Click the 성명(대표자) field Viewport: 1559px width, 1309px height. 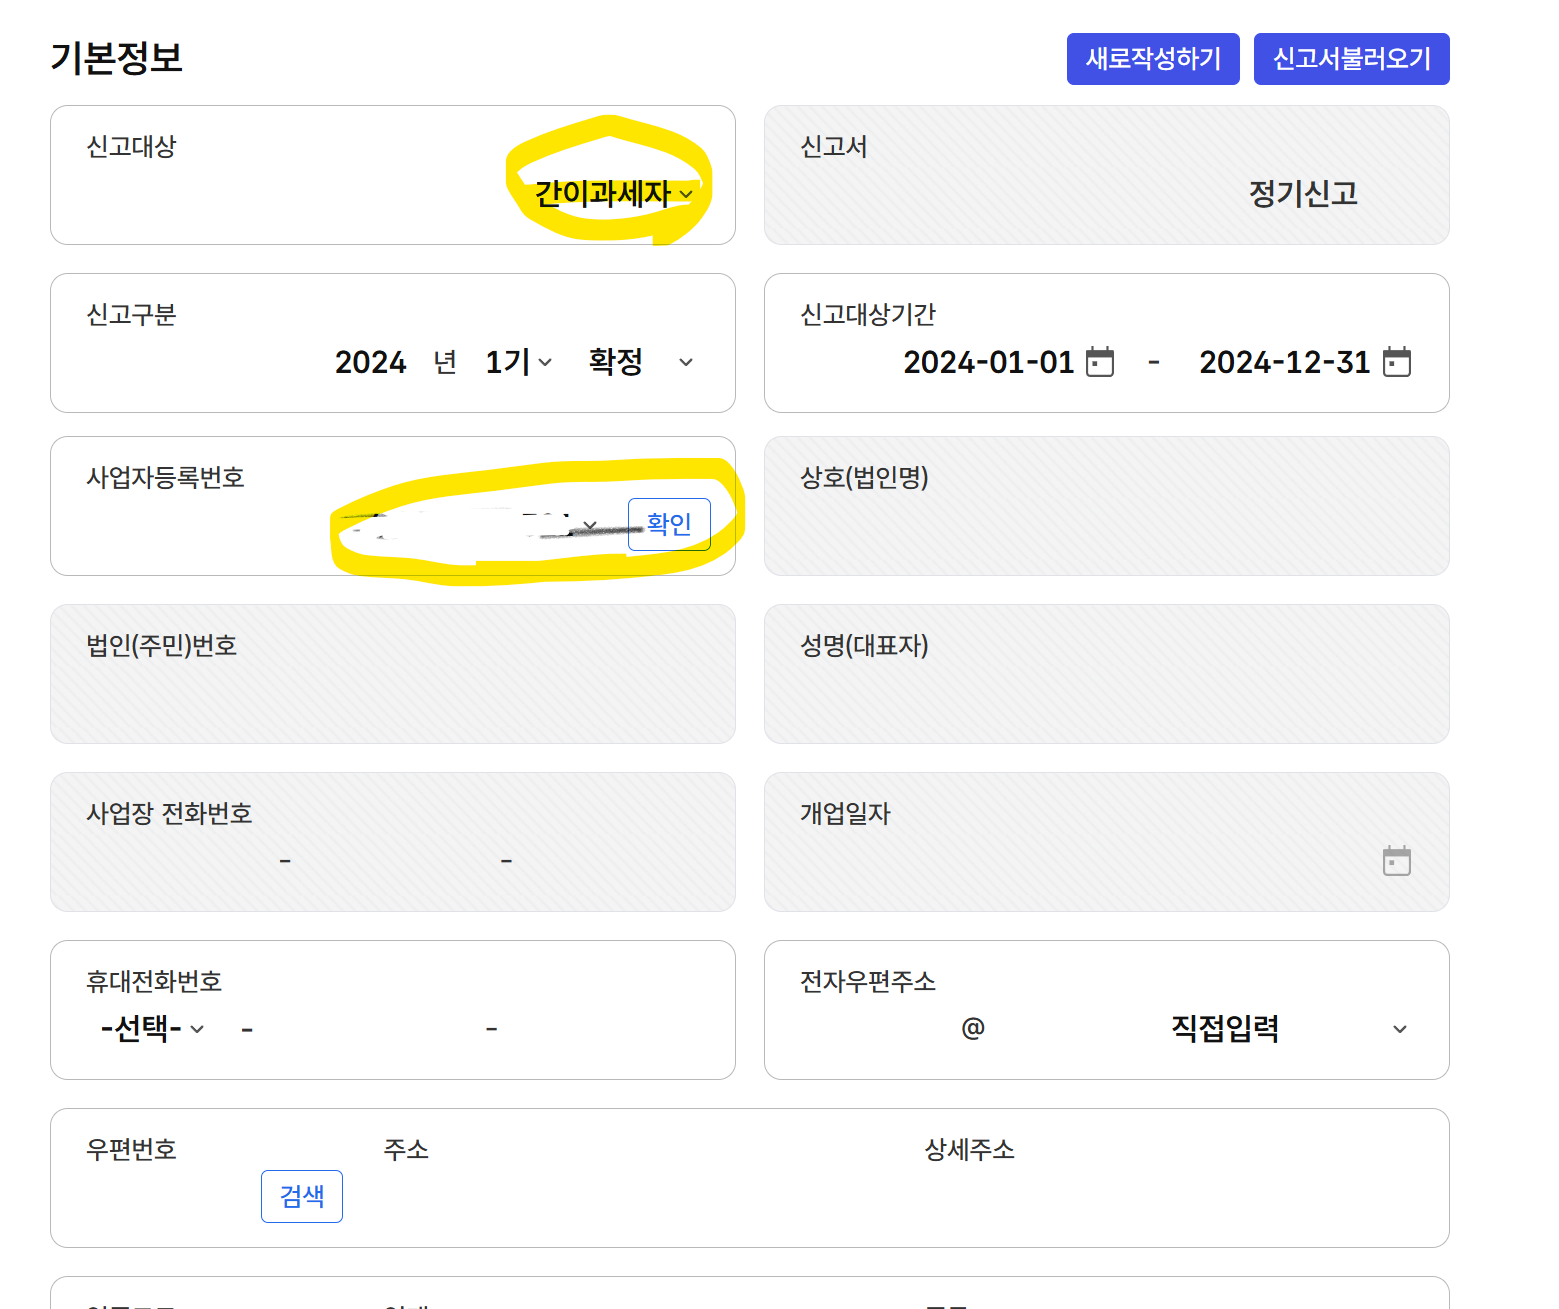point(1107,674)
